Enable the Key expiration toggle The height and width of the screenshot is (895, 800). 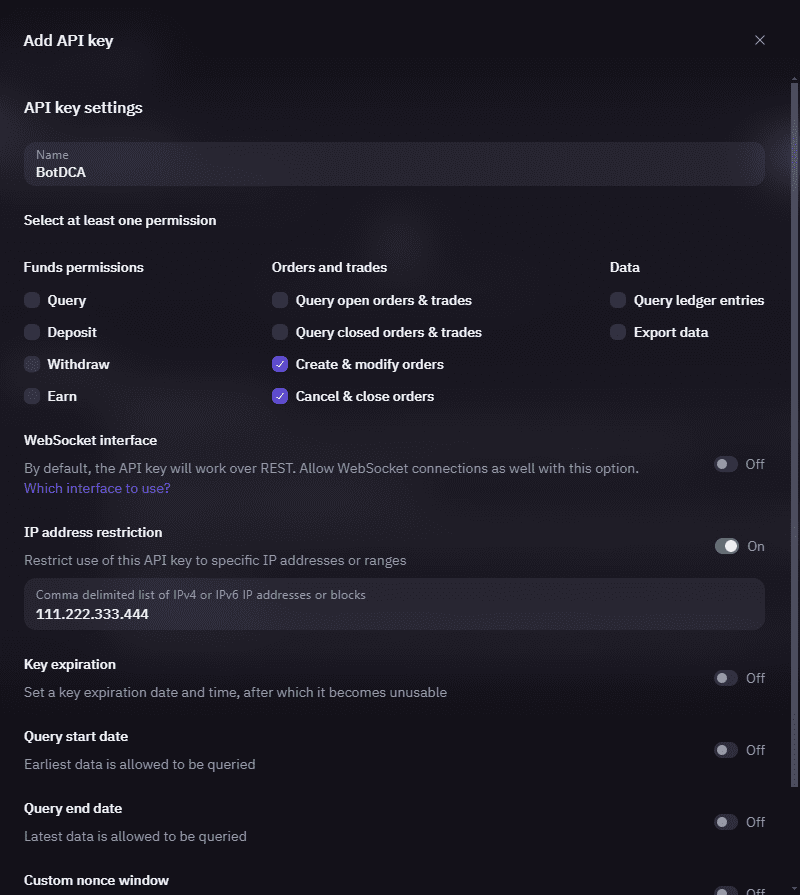click(x=726, y=678)
